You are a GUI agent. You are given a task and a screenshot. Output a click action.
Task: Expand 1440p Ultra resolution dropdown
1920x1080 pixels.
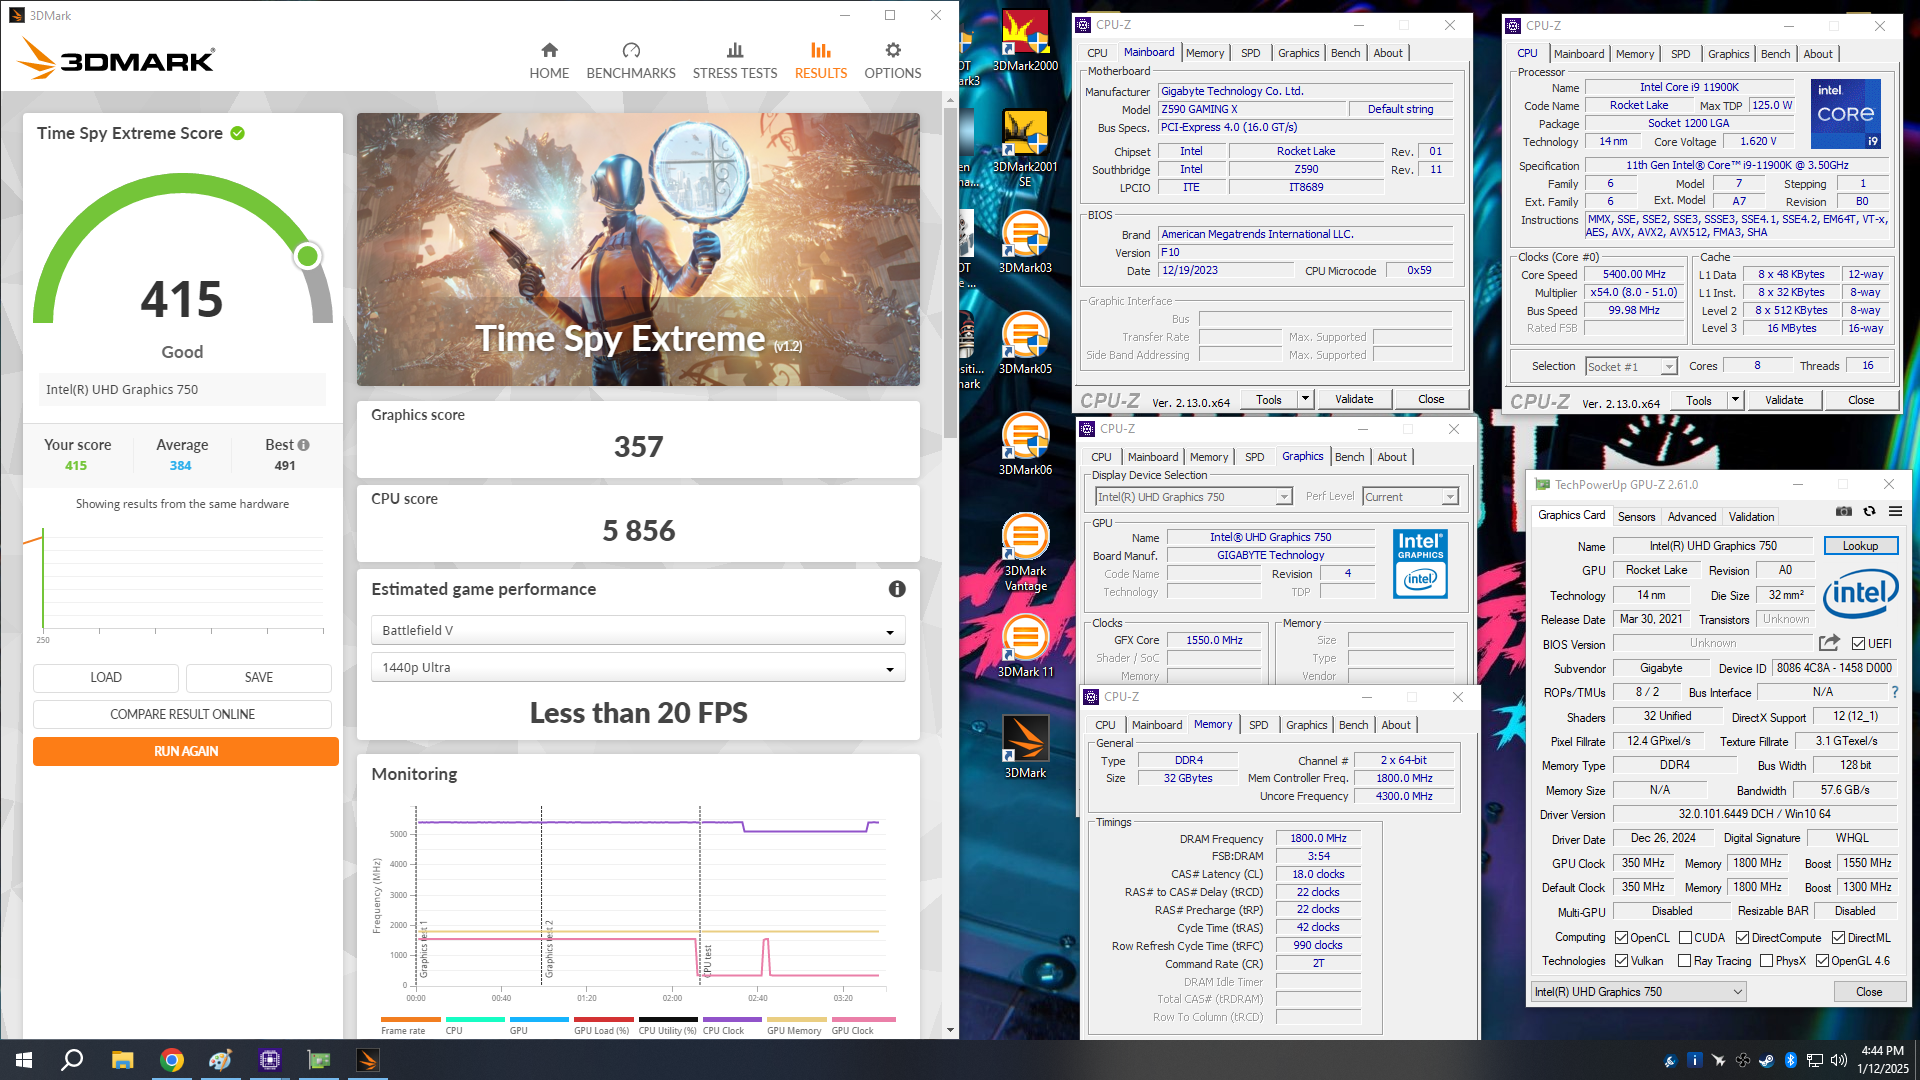click(x=638, y=668)
